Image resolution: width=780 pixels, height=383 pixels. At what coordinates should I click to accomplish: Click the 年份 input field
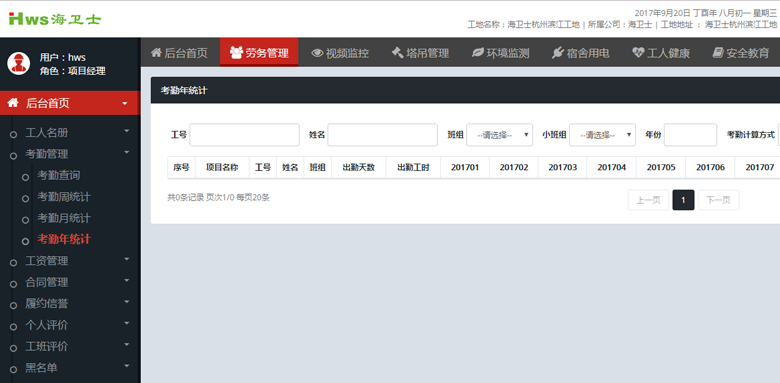click(690, 135)
